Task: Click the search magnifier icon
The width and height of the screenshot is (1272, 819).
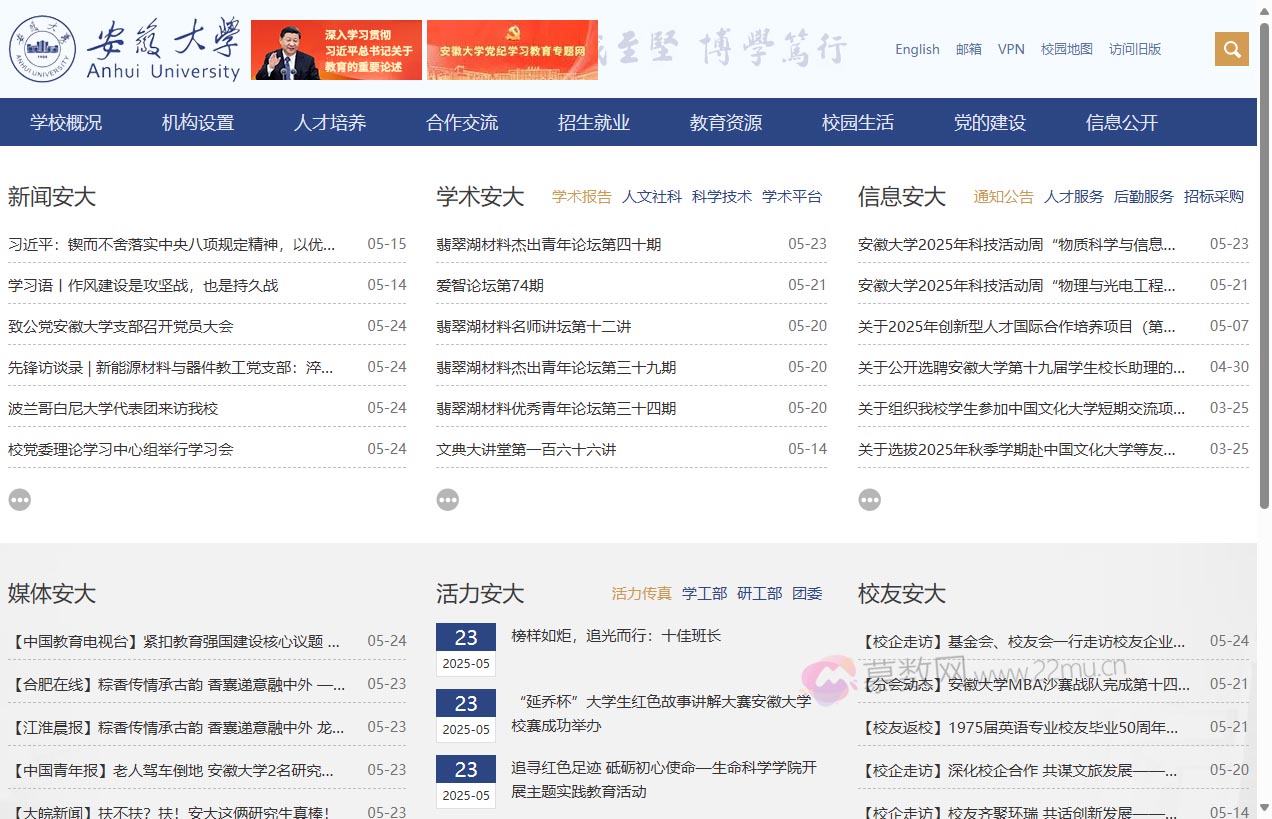Action: [1231, 48]
